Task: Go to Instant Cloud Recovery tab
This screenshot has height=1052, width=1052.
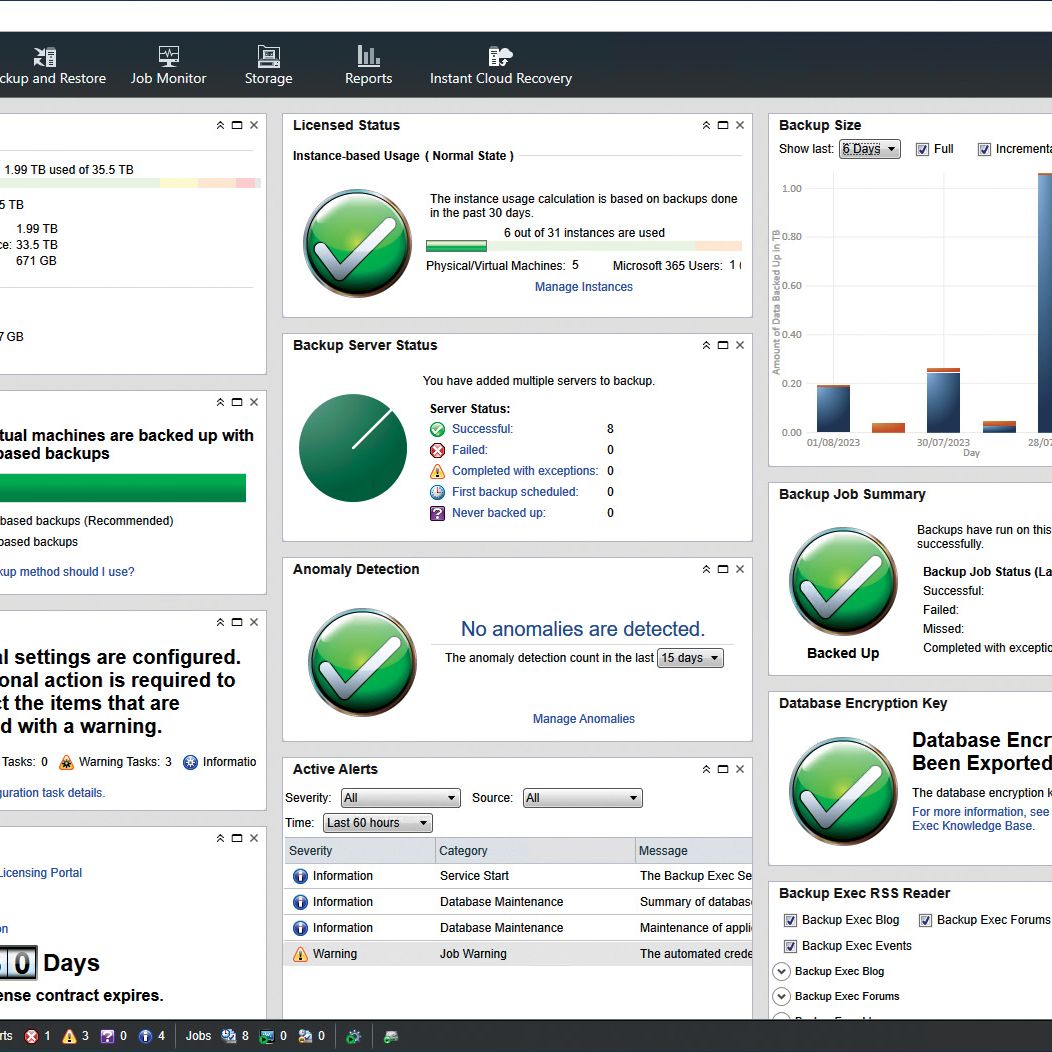Action: point(501,66)
